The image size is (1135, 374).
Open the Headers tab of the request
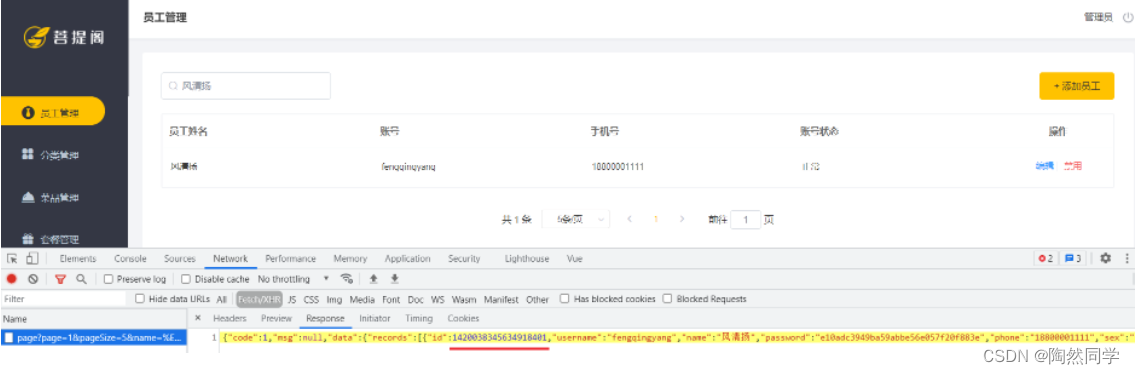tap(229, 318)
